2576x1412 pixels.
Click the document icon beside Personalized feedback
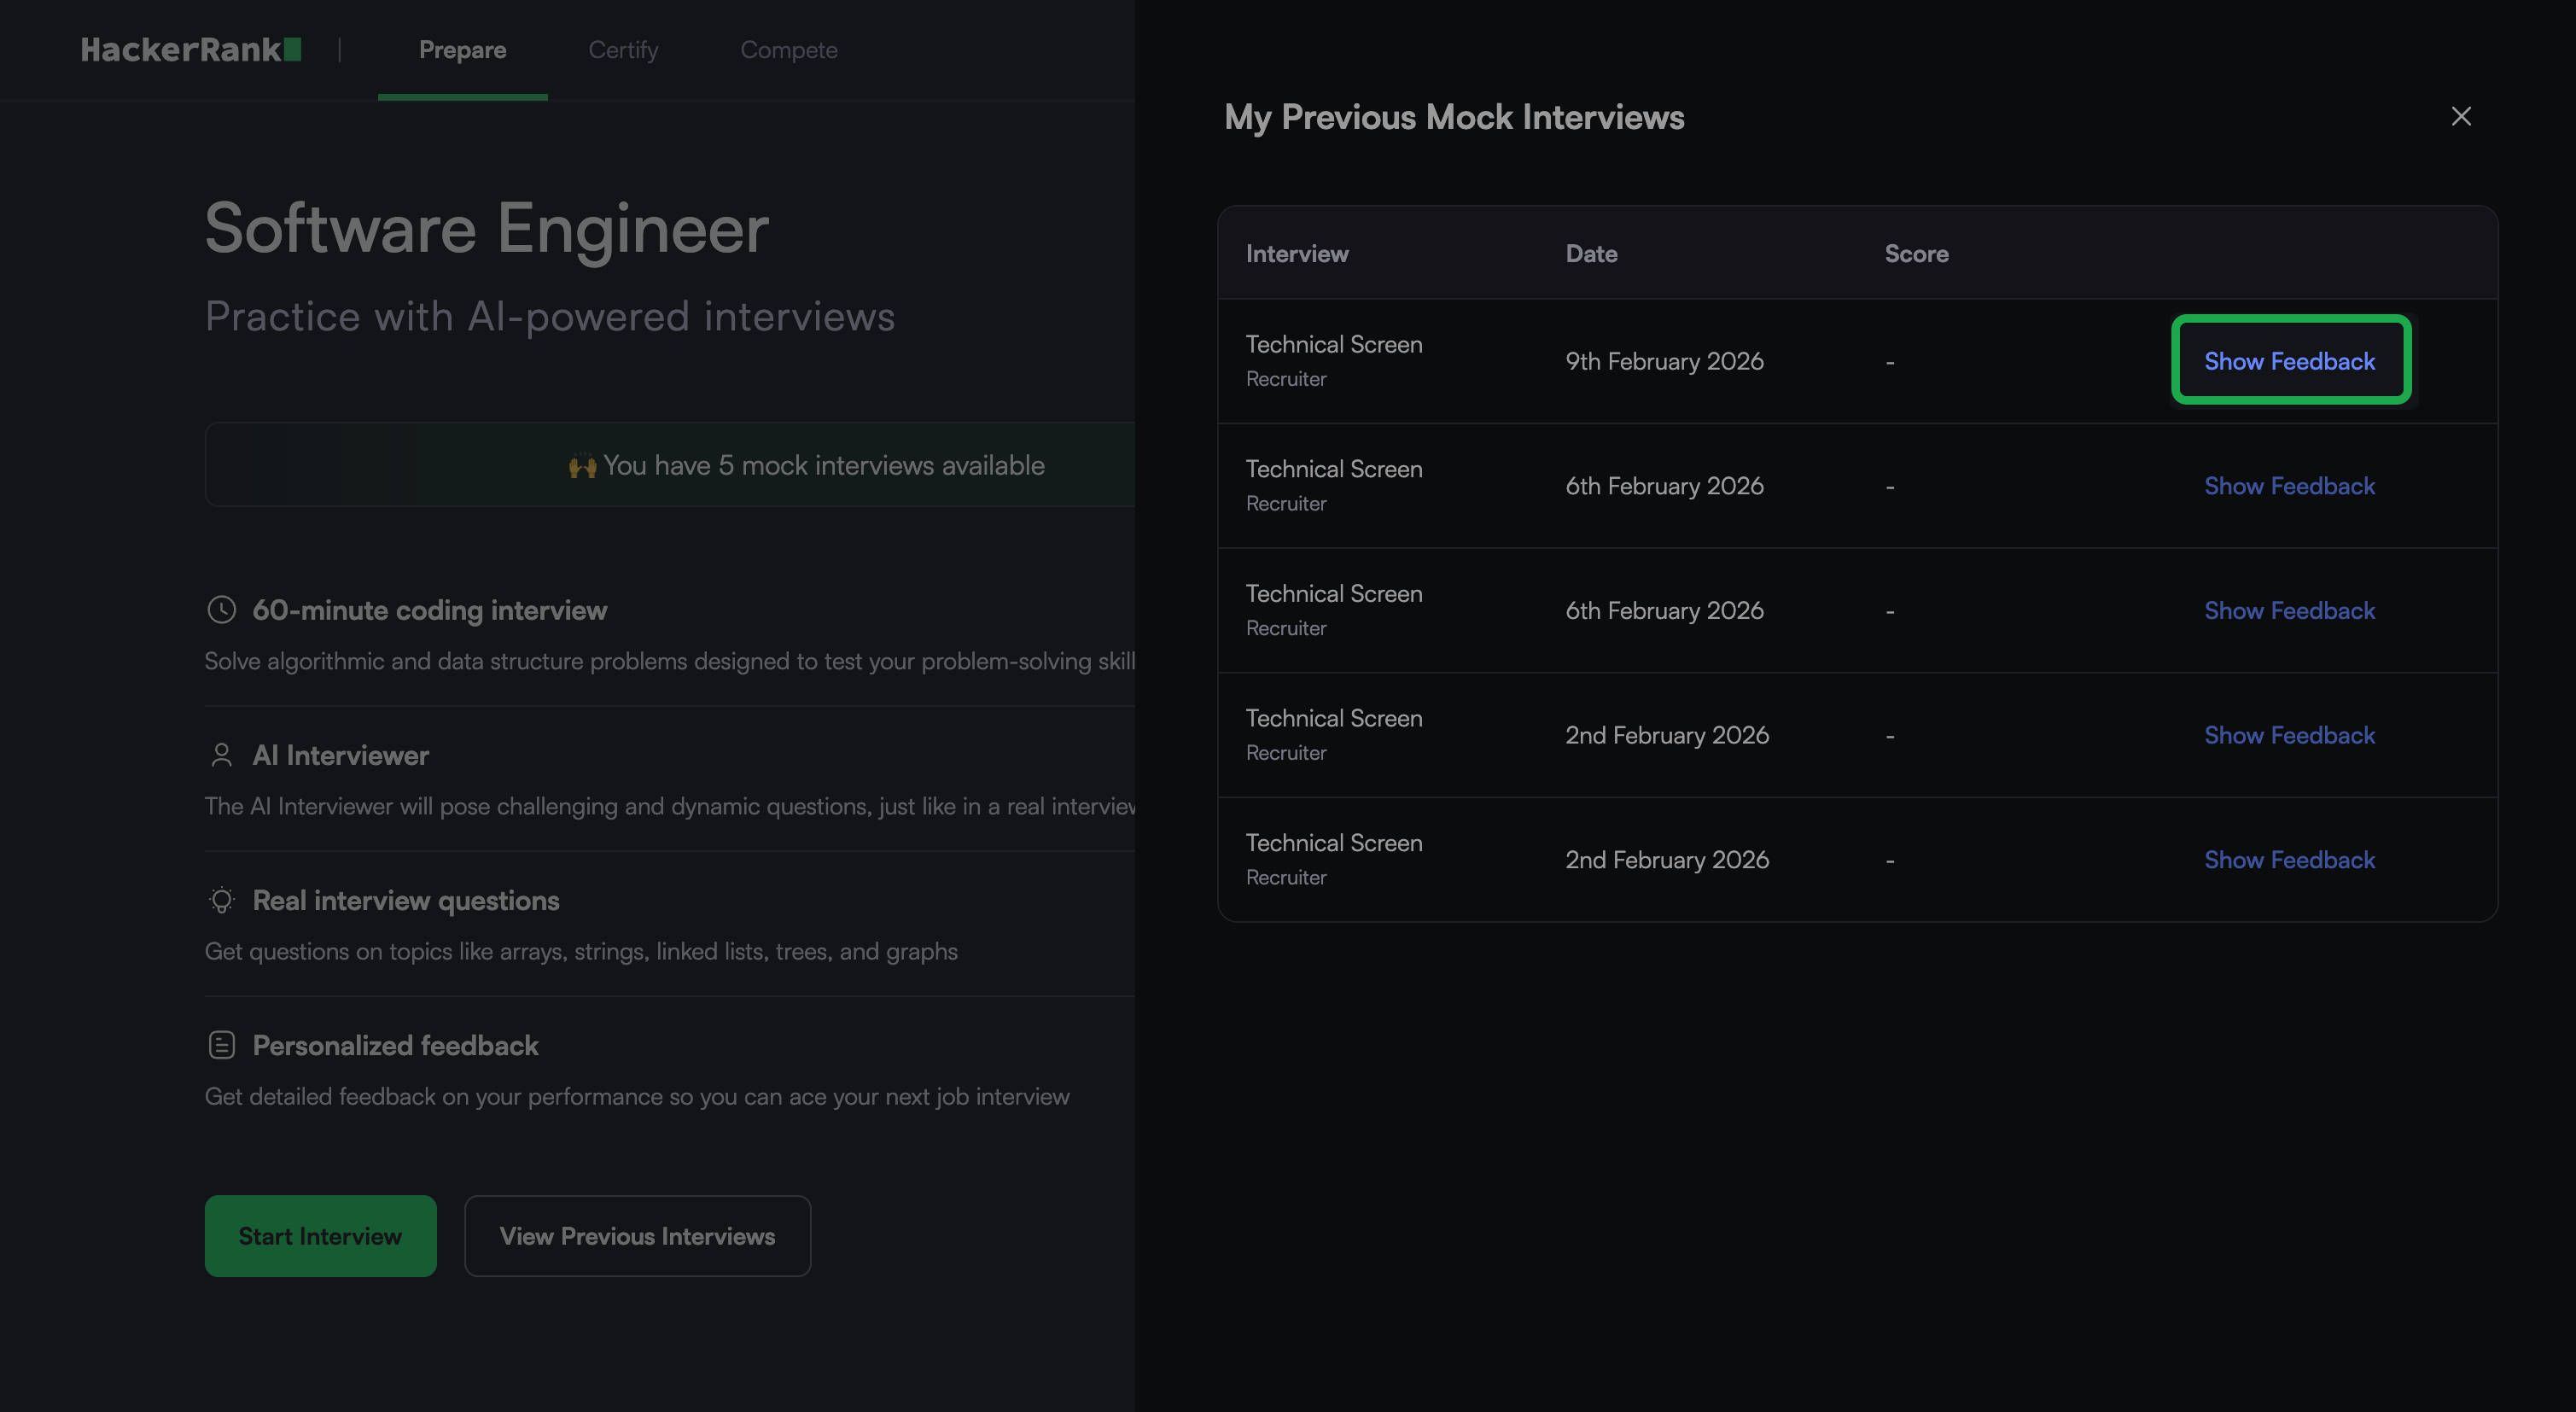click(x=221, y=1045)
